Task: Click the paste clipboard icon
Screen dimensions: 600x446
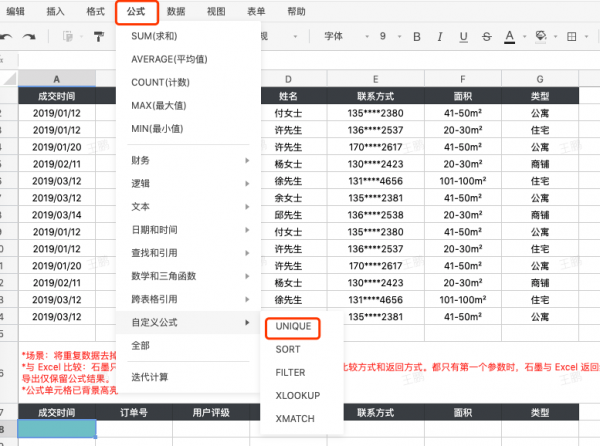Action: 68,37
